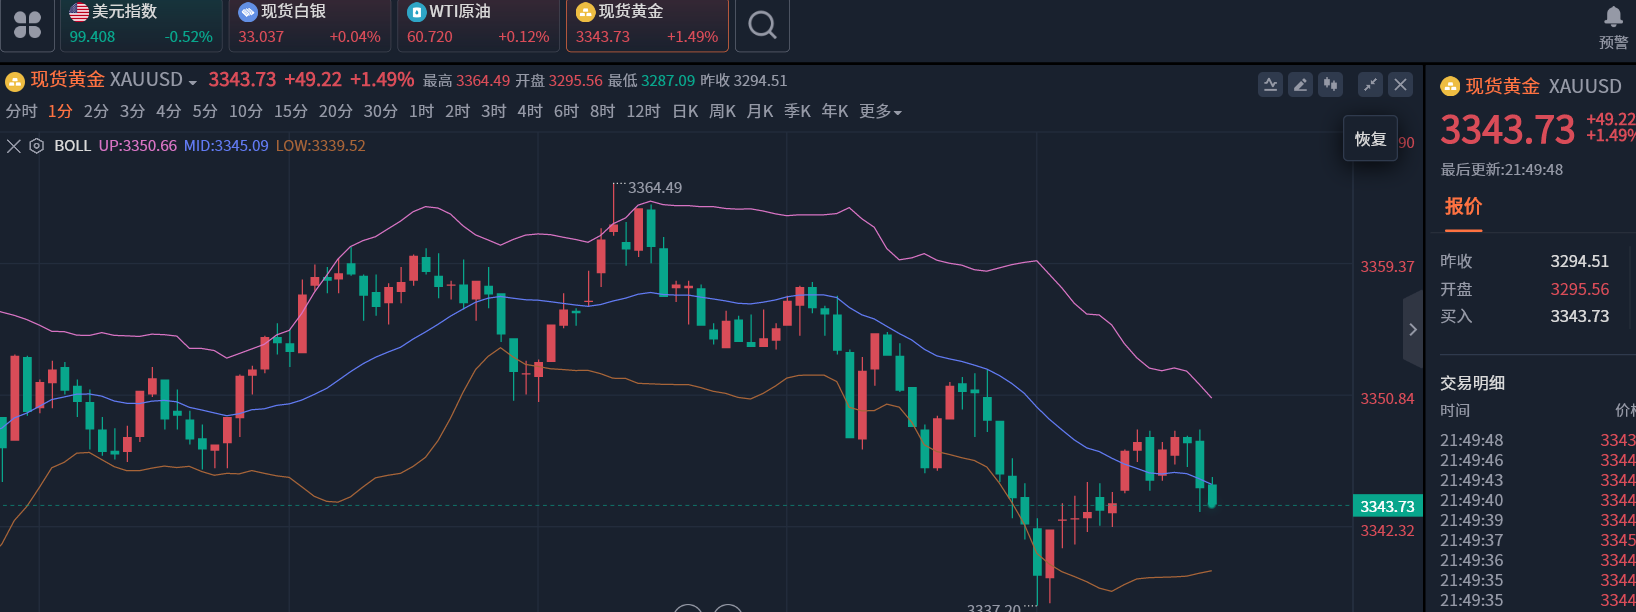The width and height of the screenshot is (1636, 612).
Task: Toggle the side panel chevron arrow
Action: tap(1412, 329)
